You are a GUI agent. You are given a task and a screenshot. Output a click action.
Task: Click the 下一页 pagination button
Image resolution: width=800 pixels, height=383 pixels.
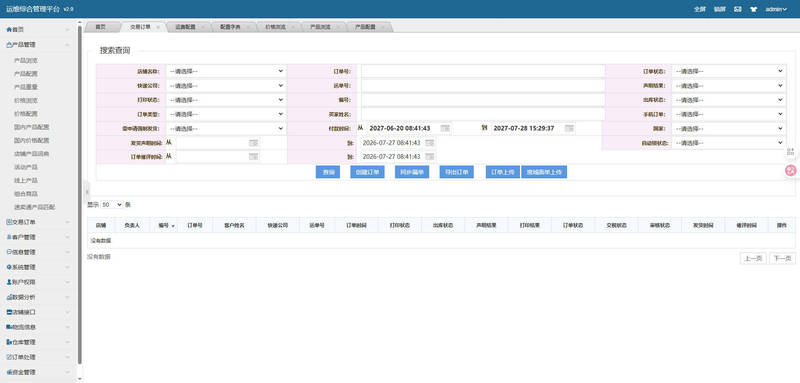(782, 259)
